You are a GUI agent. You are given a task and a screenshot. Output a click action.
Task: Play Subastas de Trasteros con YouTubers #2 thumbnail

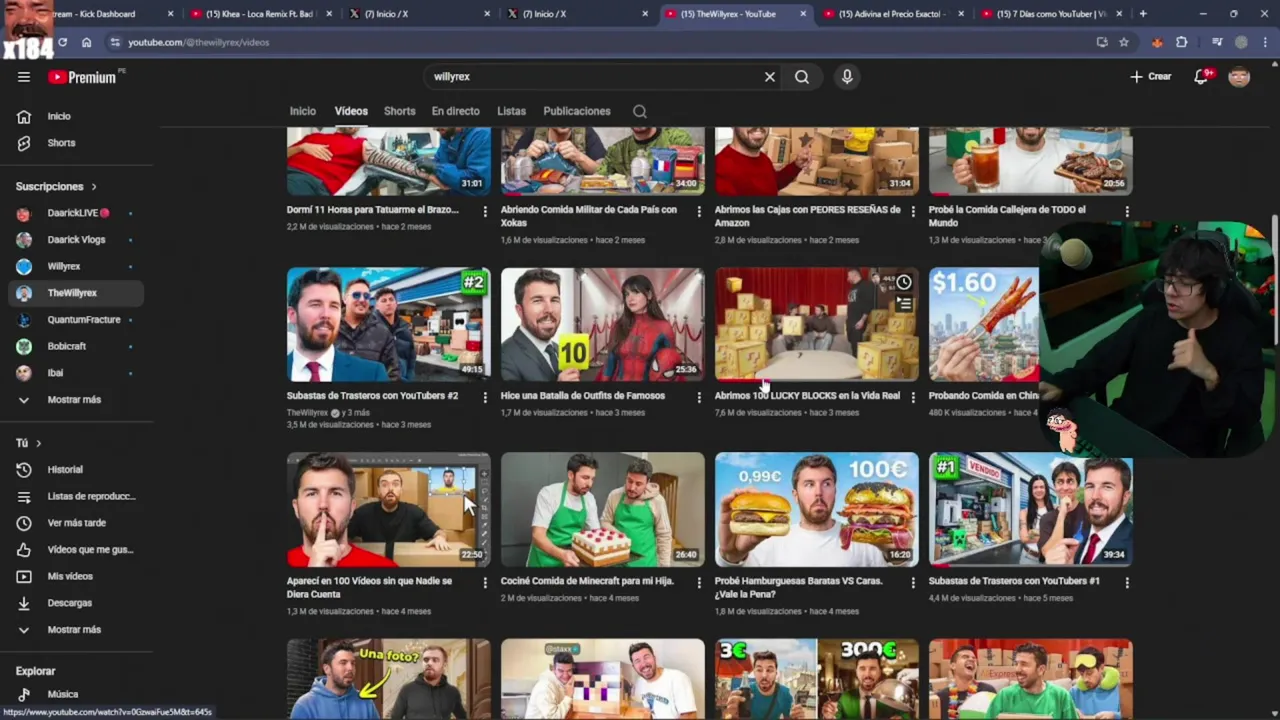[x=389, y=324]
